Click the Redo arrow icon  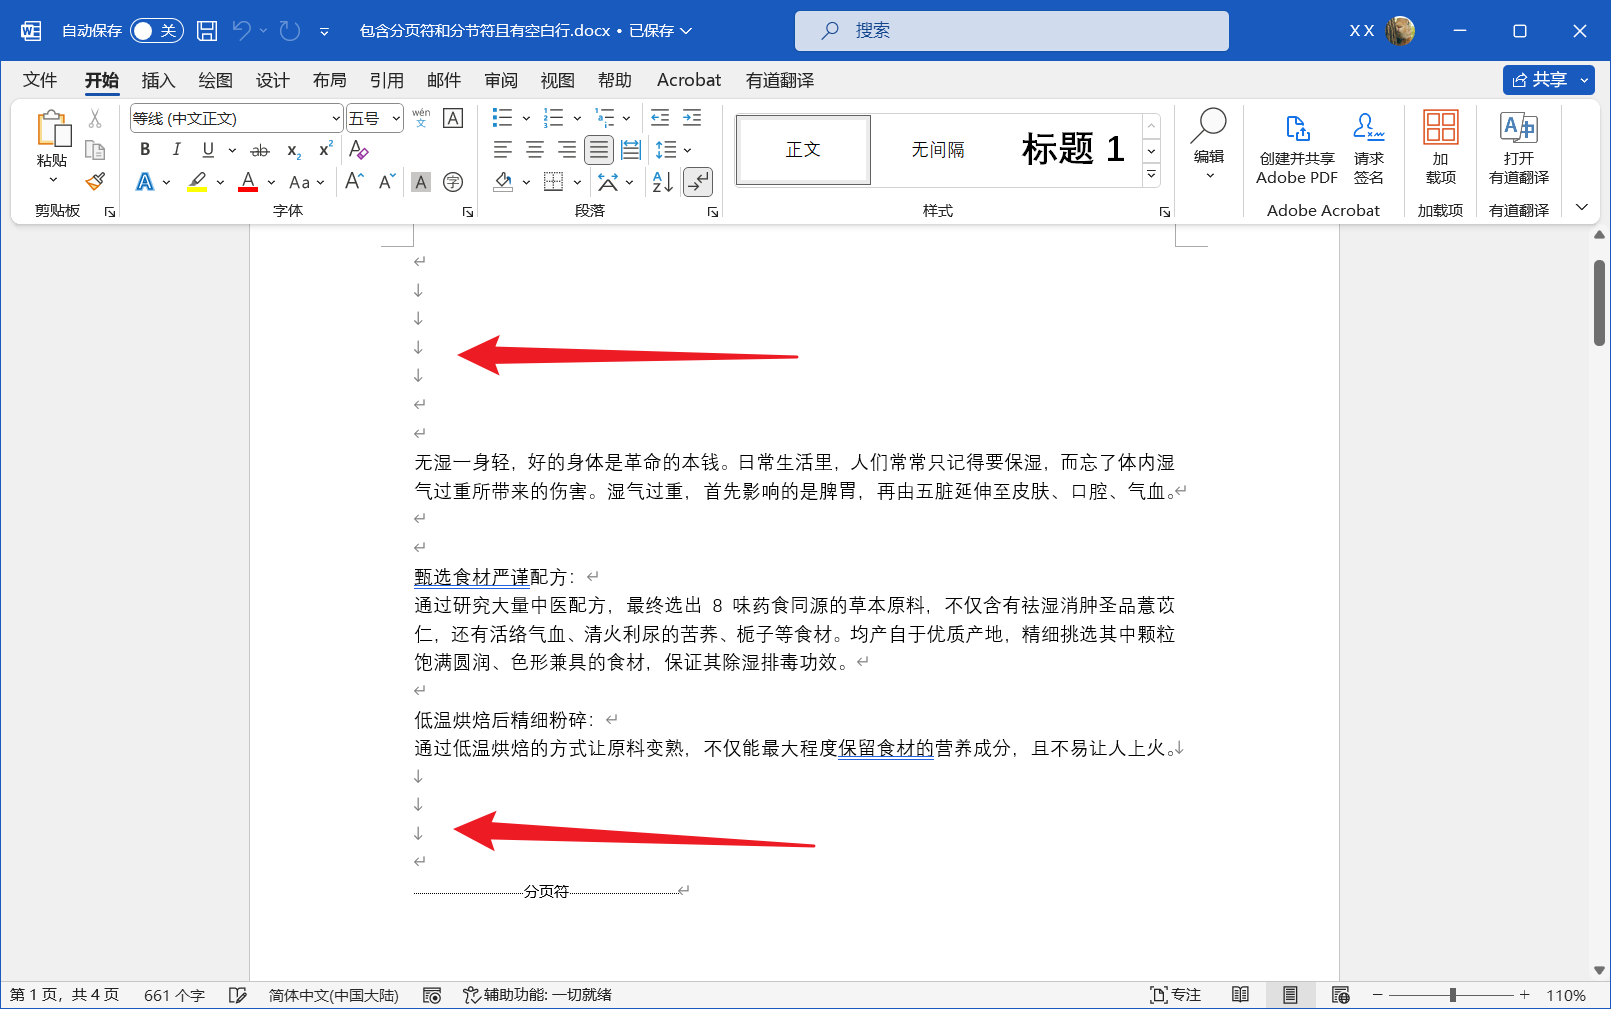click(290, 31)
